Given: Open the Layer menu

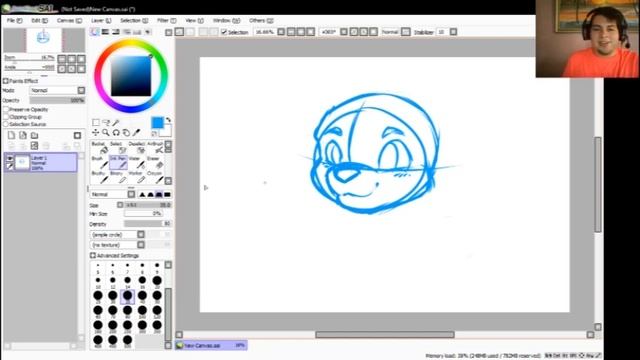Looking at the screenshot, I should [x=100, y=20].
